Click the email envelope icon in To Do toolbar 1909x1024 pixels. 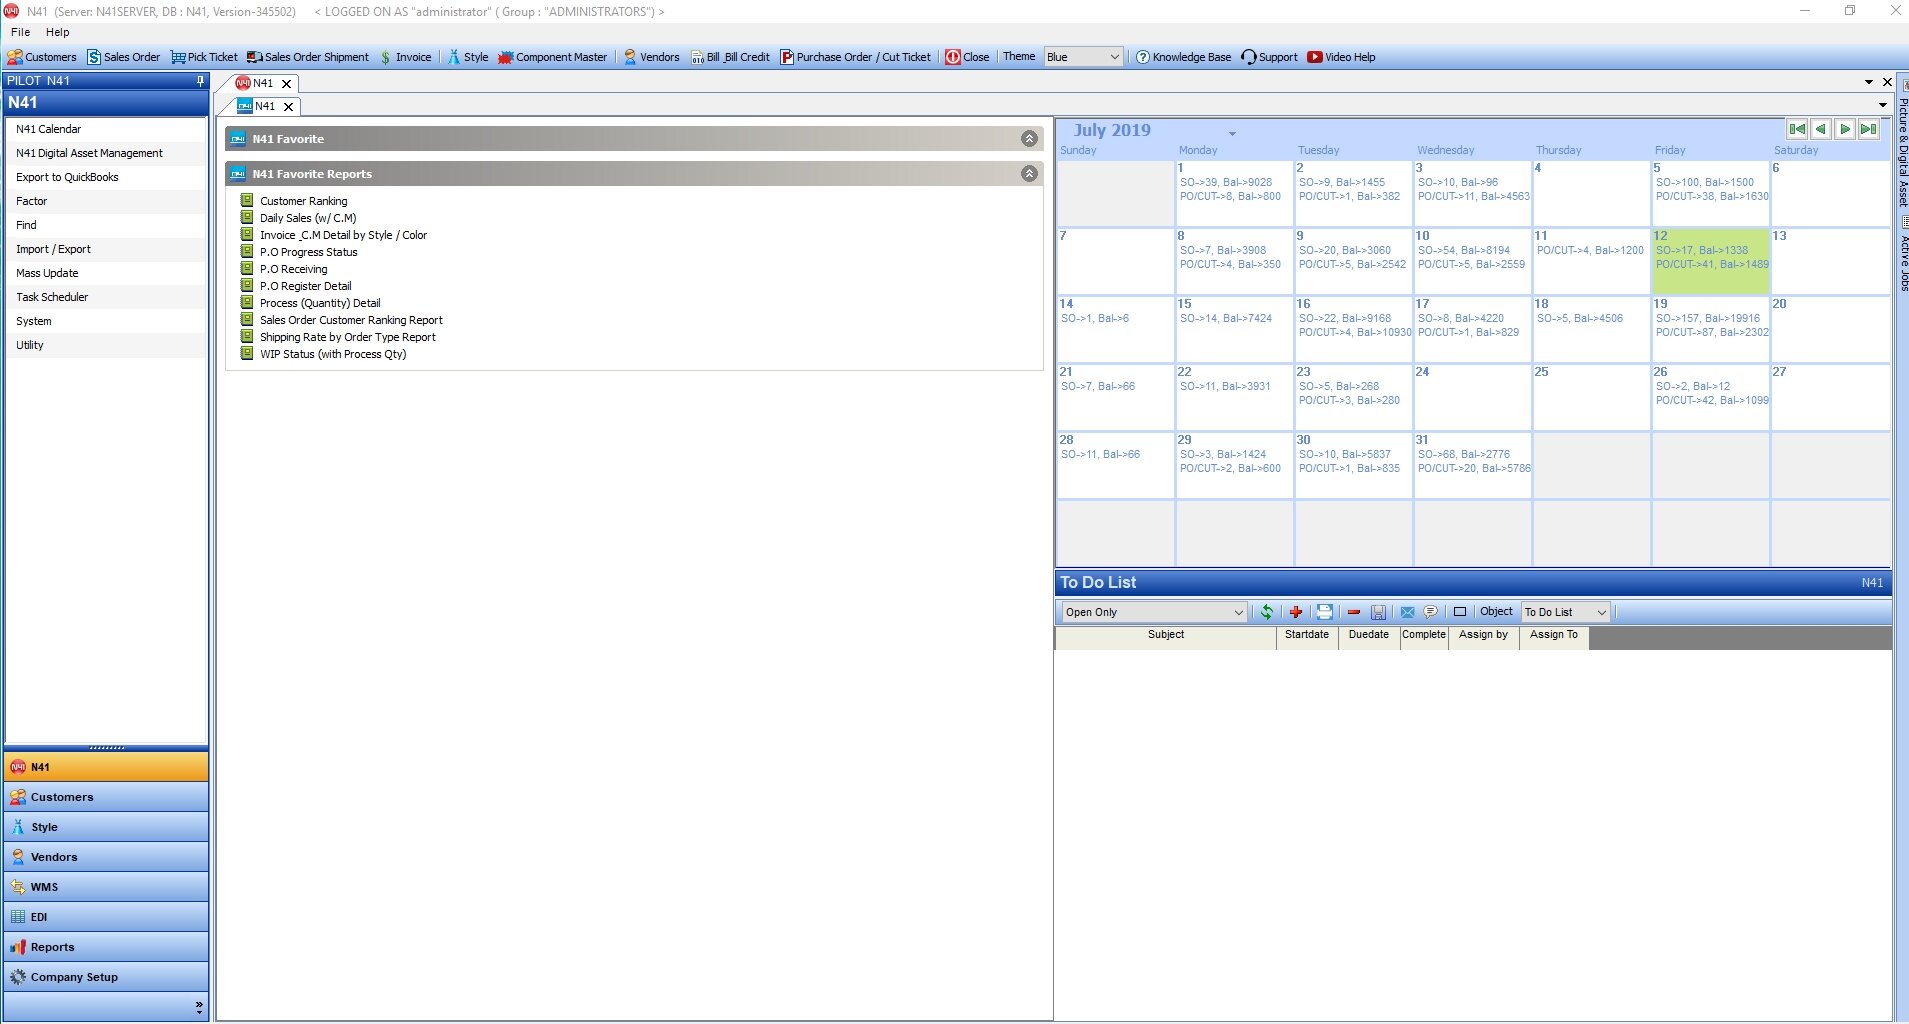(x=1407, y=612)
